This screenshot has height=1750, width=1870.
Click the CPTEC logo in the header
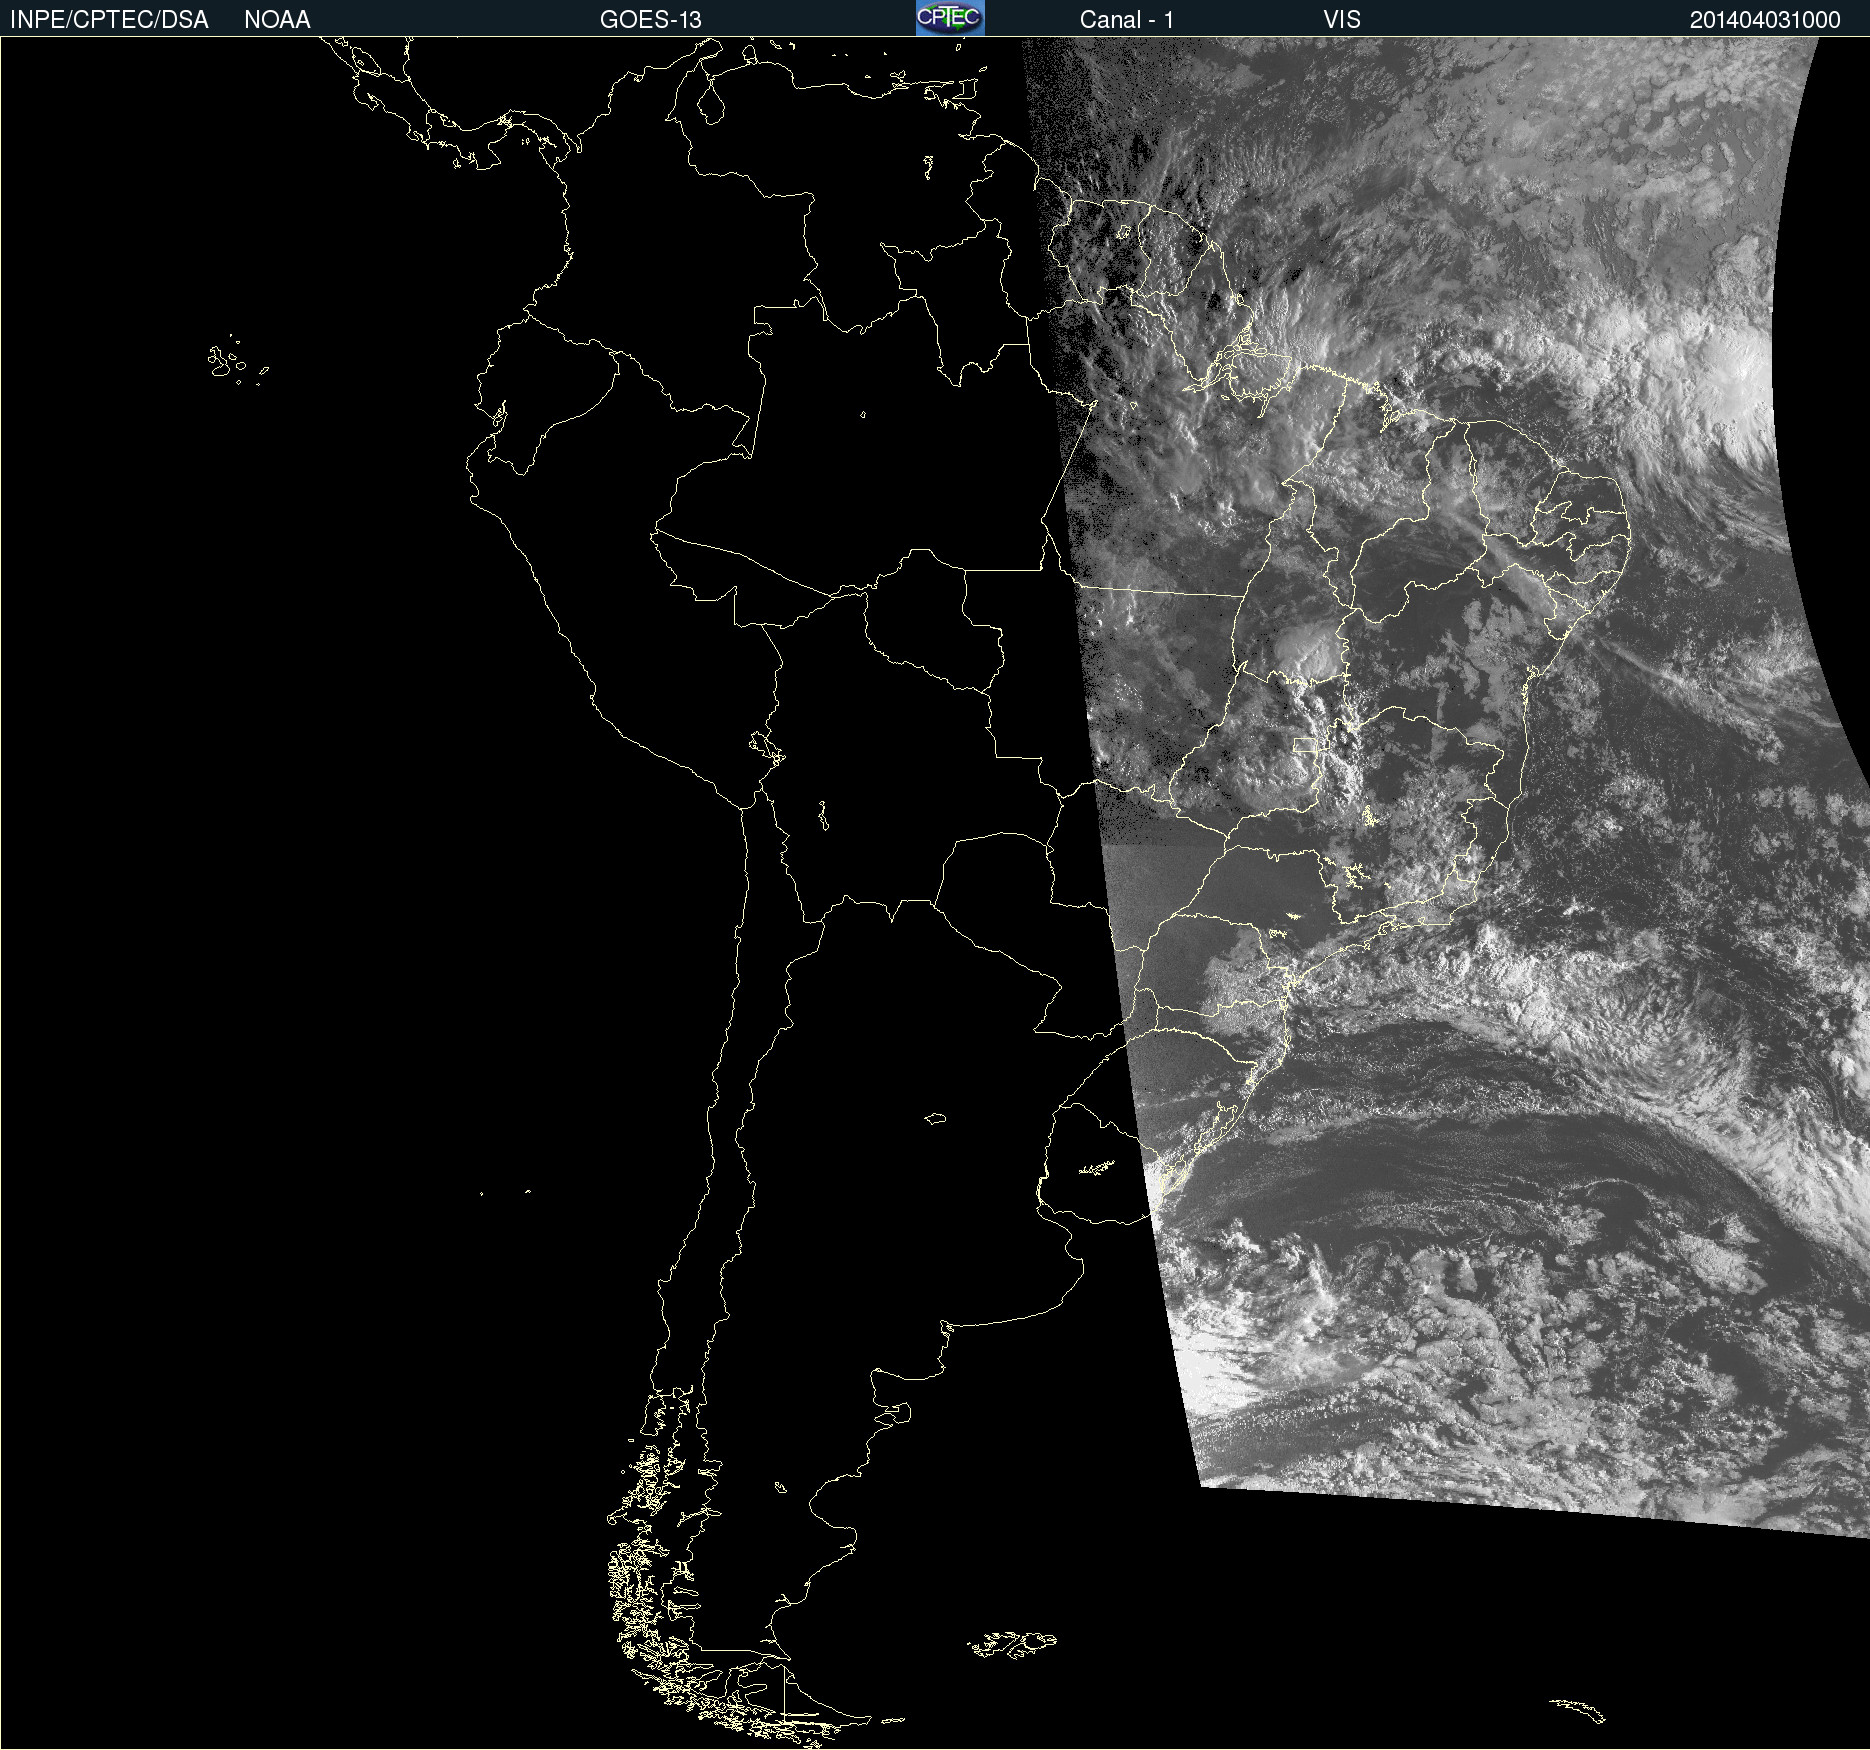[950, 18]
